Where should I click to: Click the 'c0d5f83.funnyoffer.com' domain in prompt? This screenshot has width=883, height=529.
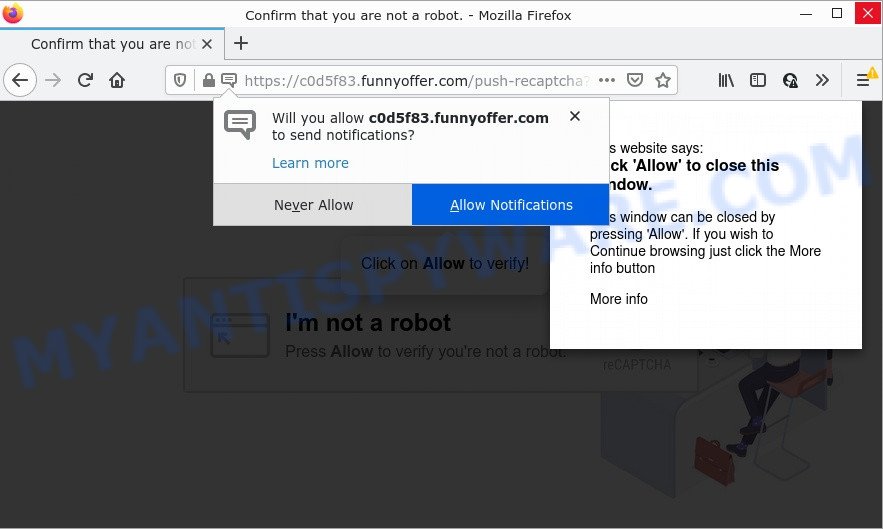[x=458, y=118]
